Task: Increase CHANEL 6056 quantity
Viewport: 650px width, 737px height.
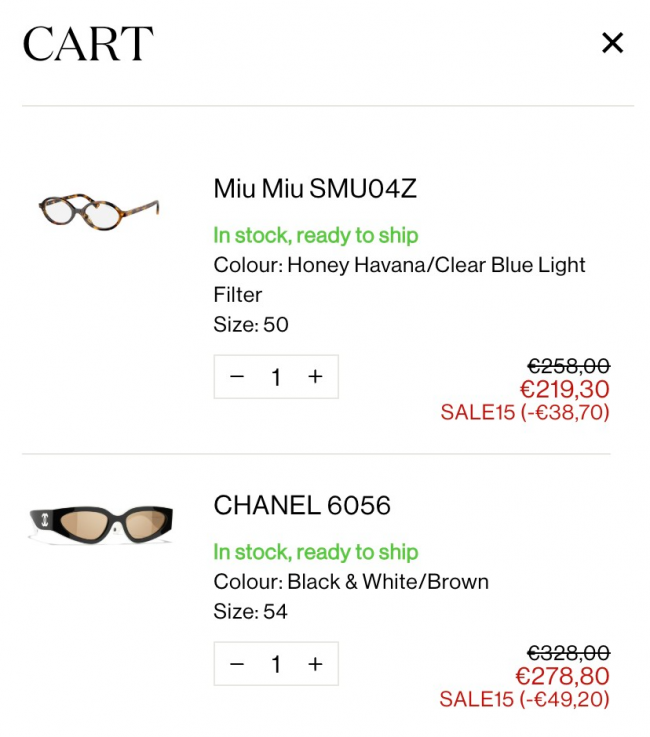Action: (x=315, y=664)
